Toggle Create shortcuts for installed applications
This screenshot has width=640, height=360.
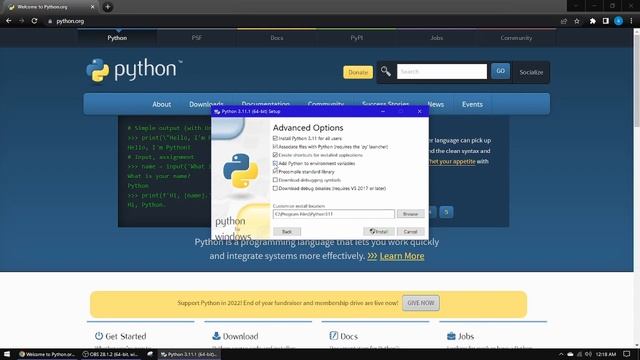tap(275, 155)
